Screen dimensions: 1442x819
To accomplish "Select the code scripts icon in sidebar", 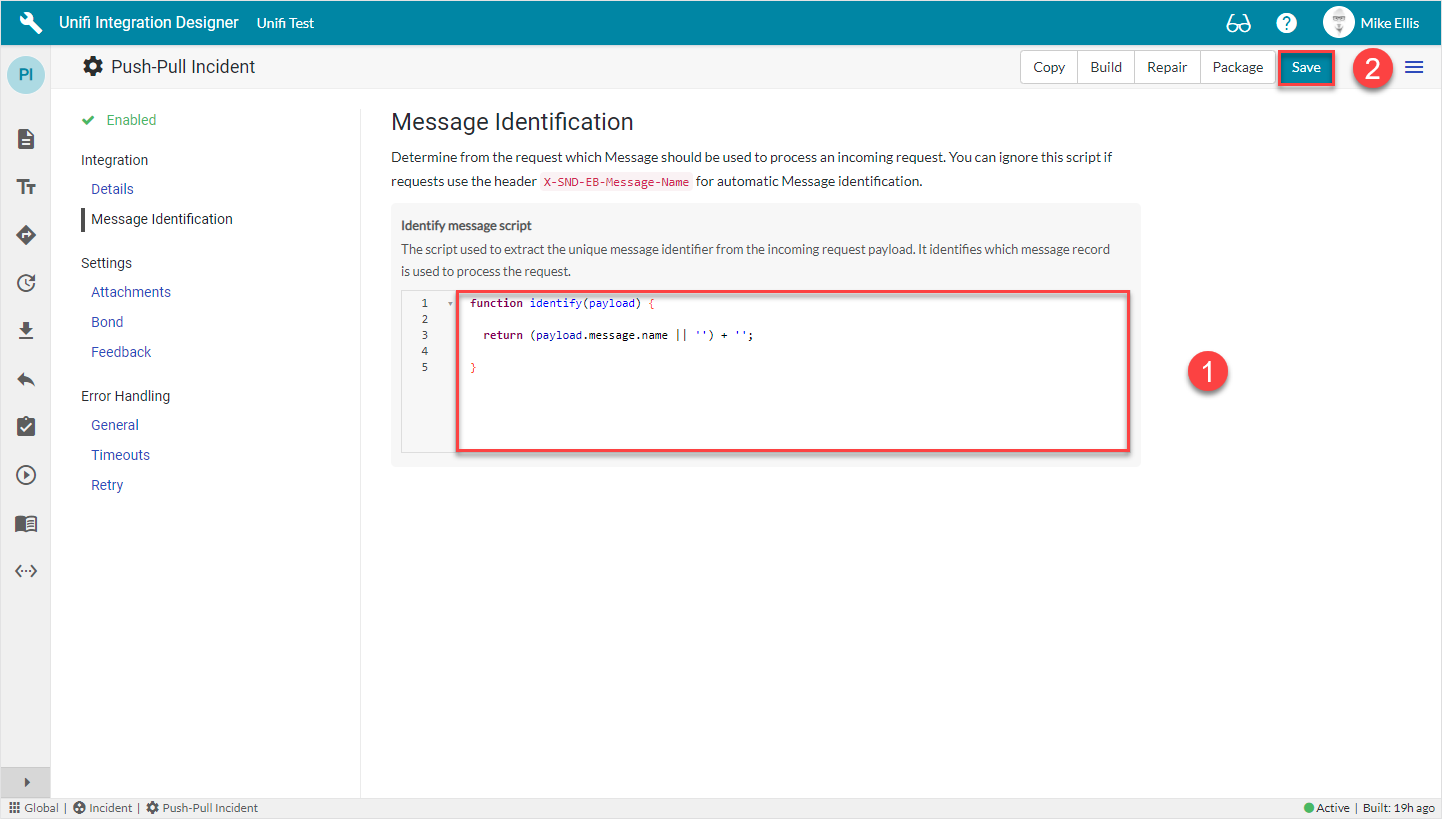I will 25,570.
